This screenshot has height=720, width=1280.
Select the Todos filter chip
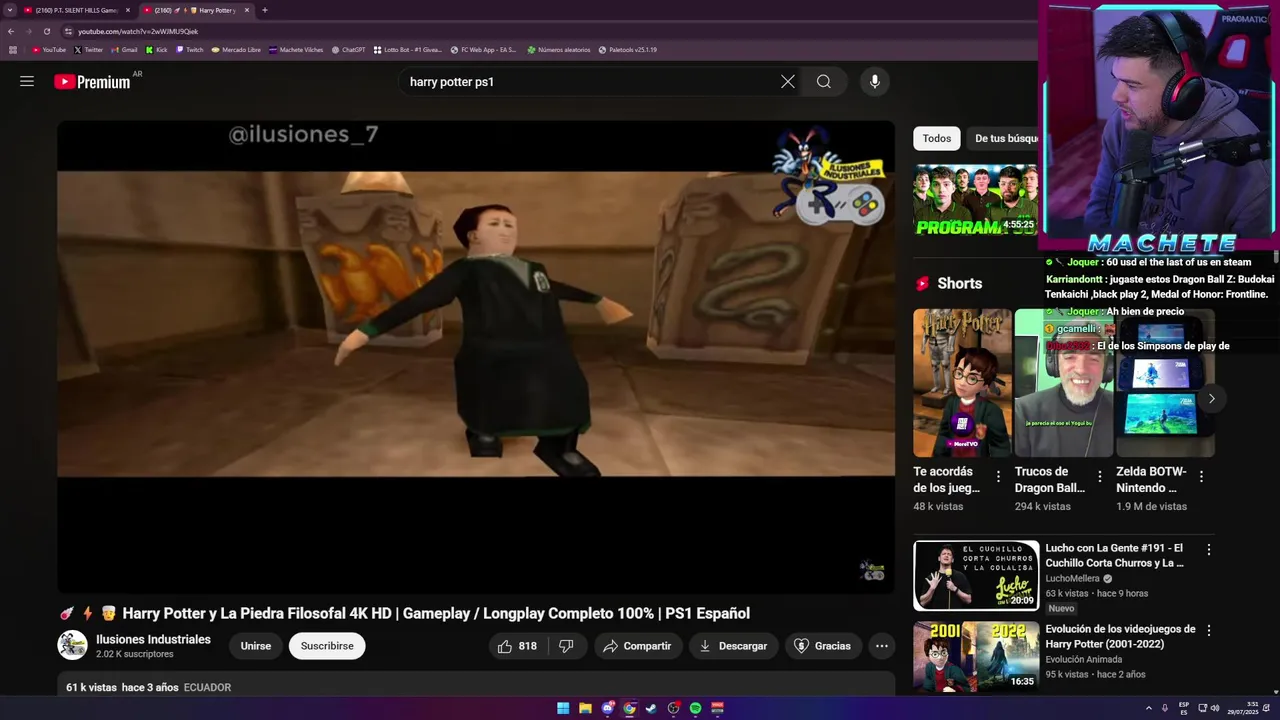coord(937,139)
